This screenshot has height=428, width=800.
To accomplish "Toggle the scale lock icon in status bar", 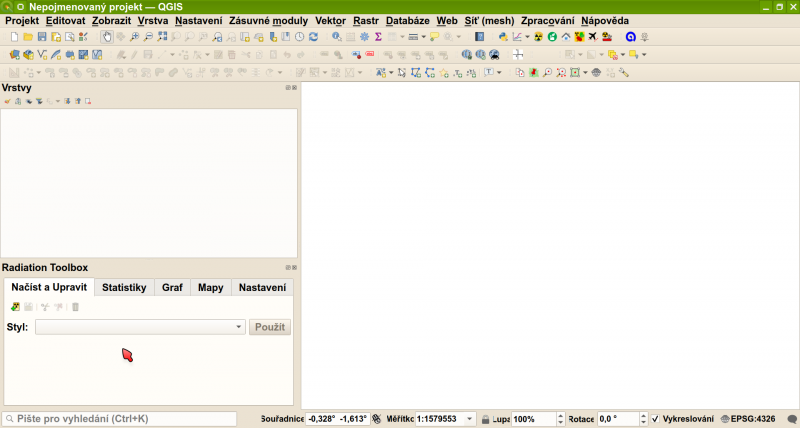I will pyautogui.click(x=485, y=419).
